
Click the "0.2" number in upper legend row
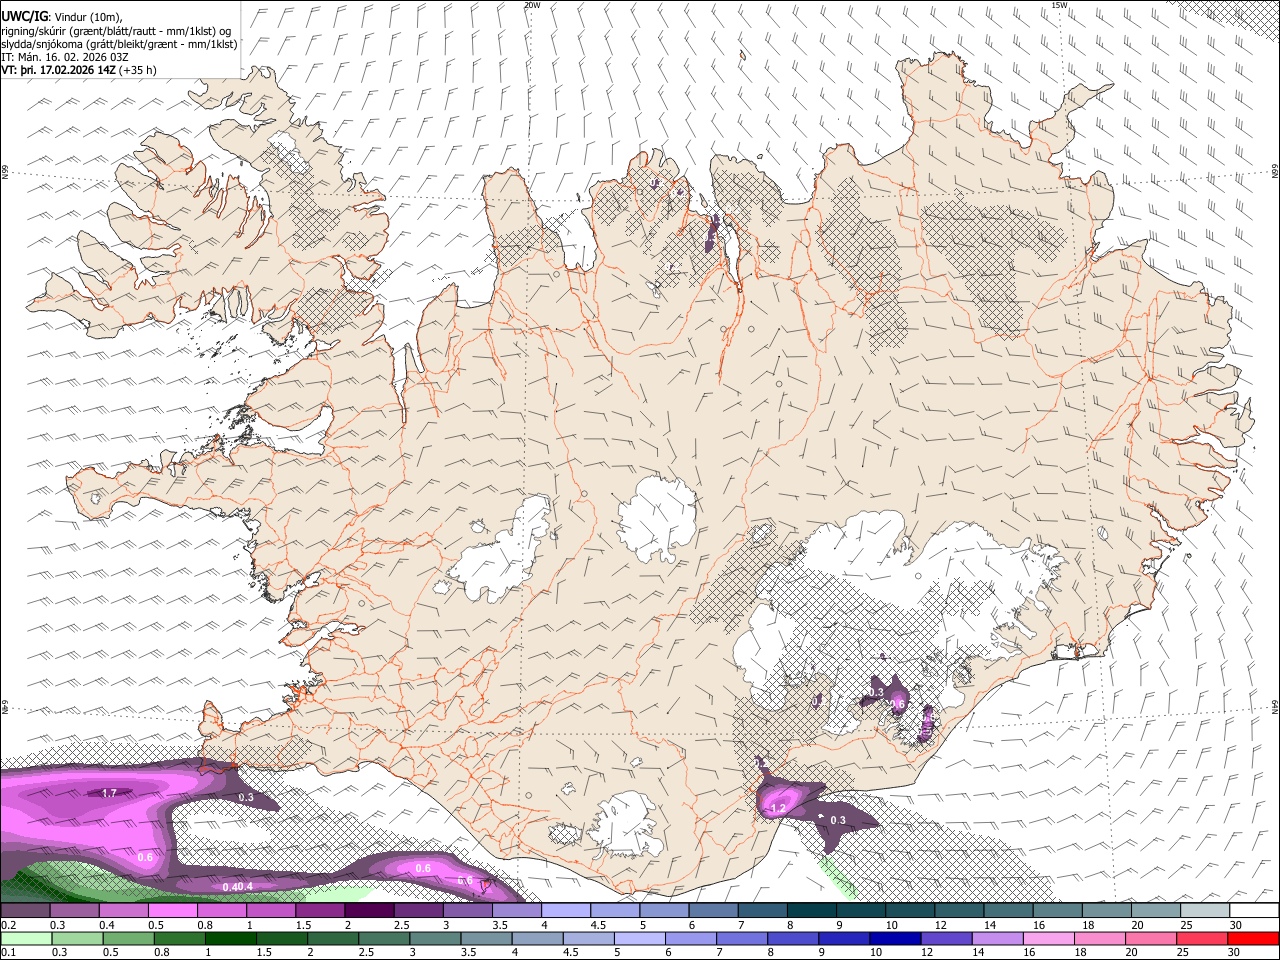(8, 925)
